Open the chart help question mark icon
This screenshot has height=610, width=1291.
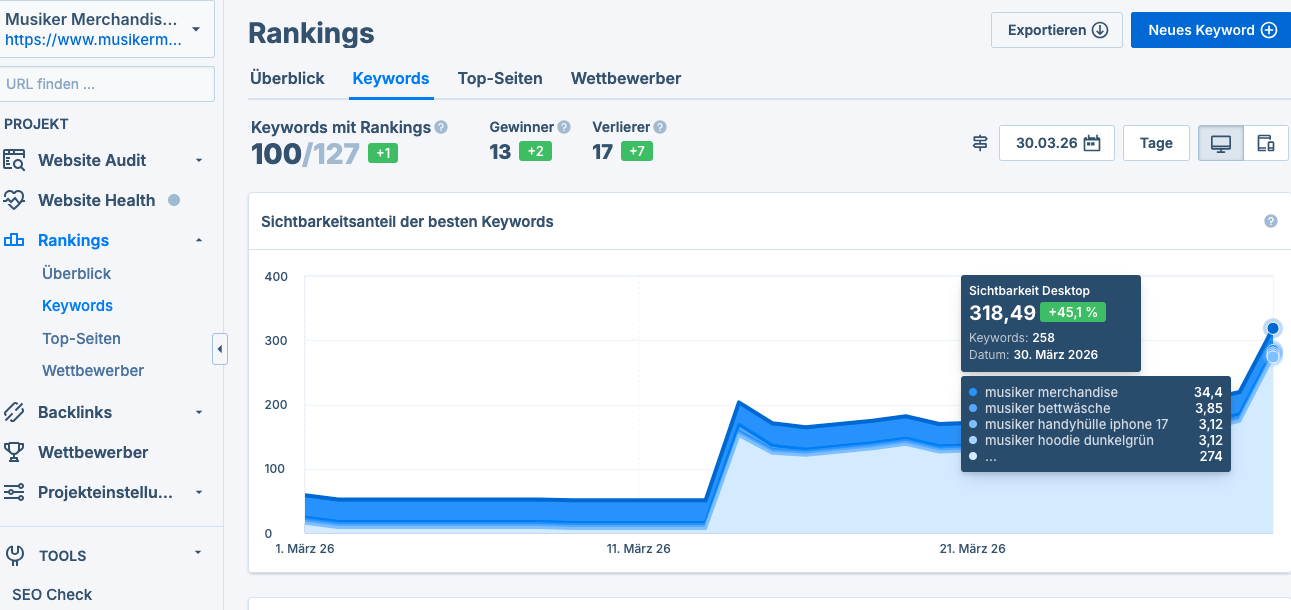(1271, 221)
